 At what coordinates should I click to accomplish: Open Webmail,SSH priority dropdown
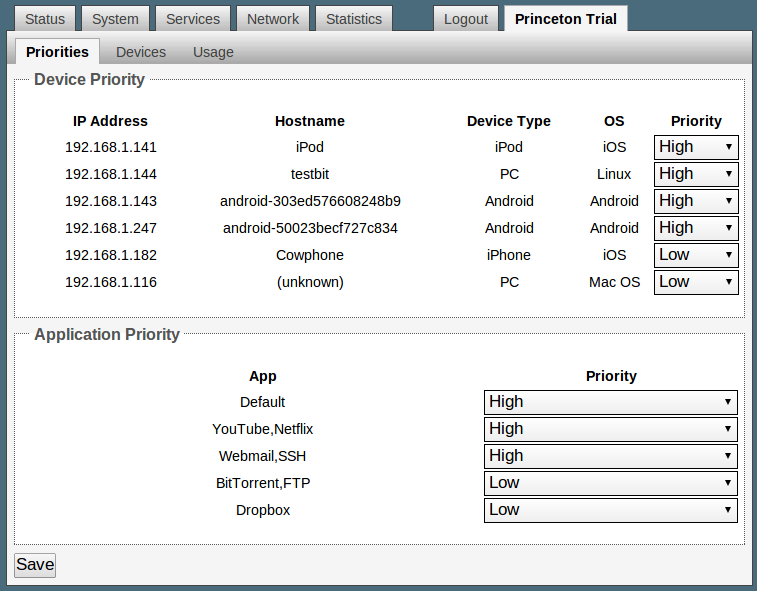610,456
